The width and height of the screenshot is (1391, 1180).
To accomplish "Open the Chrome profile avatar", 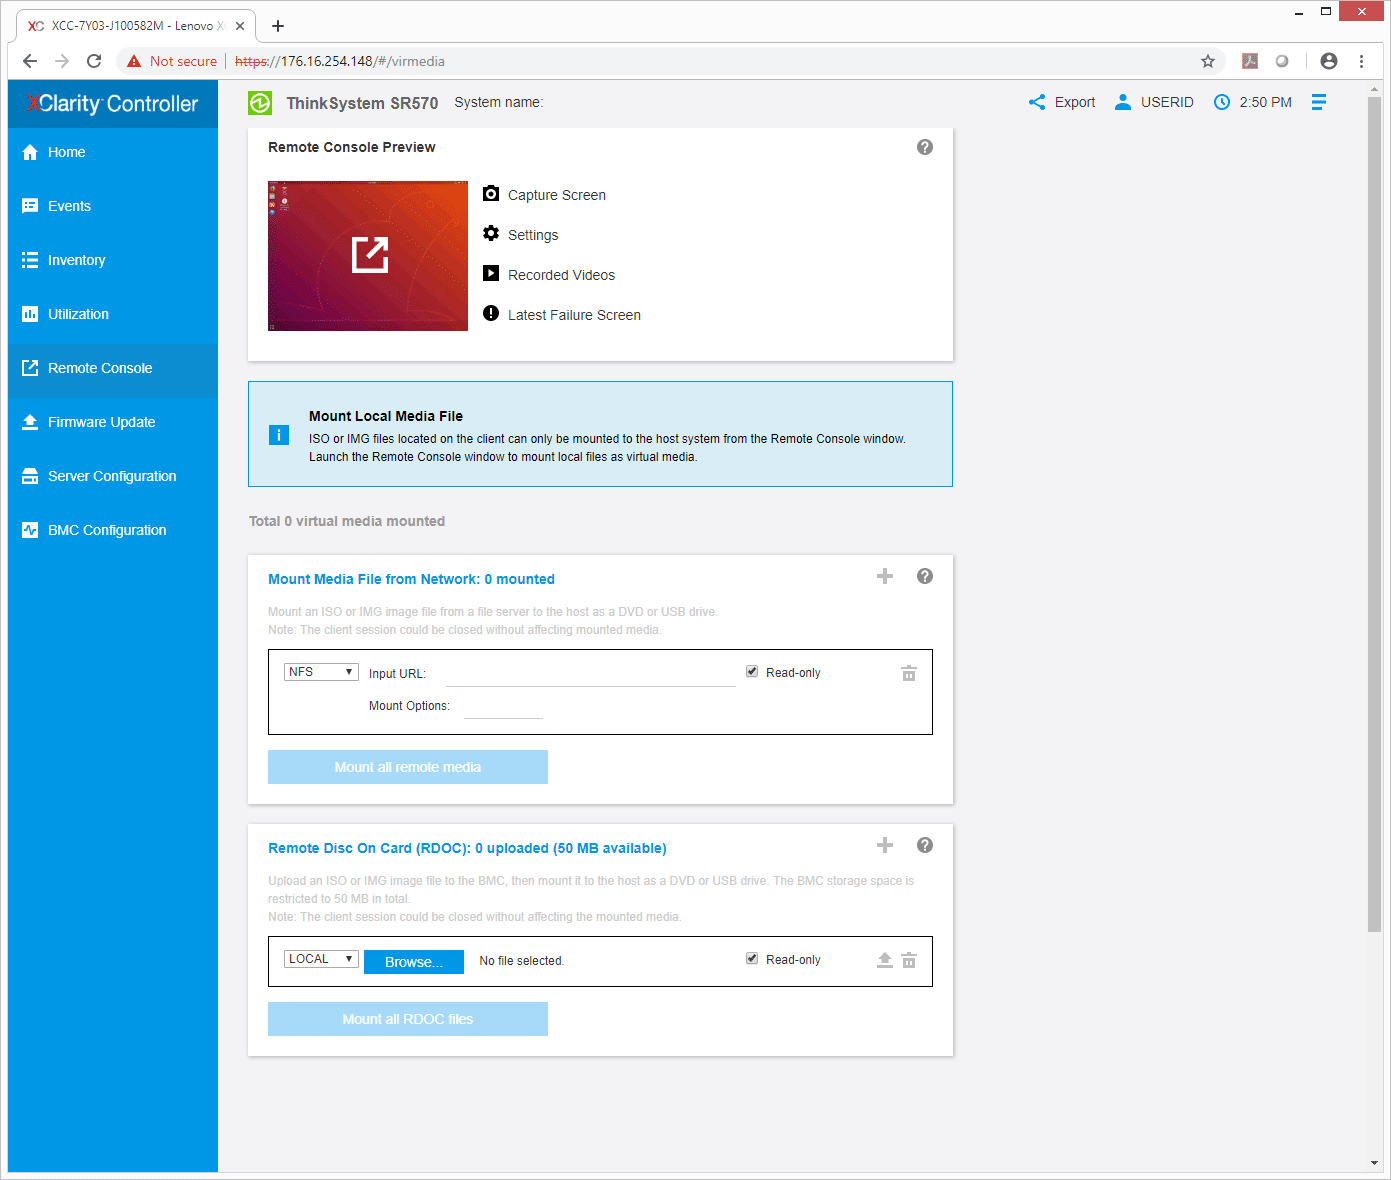I will (1329, 61).
